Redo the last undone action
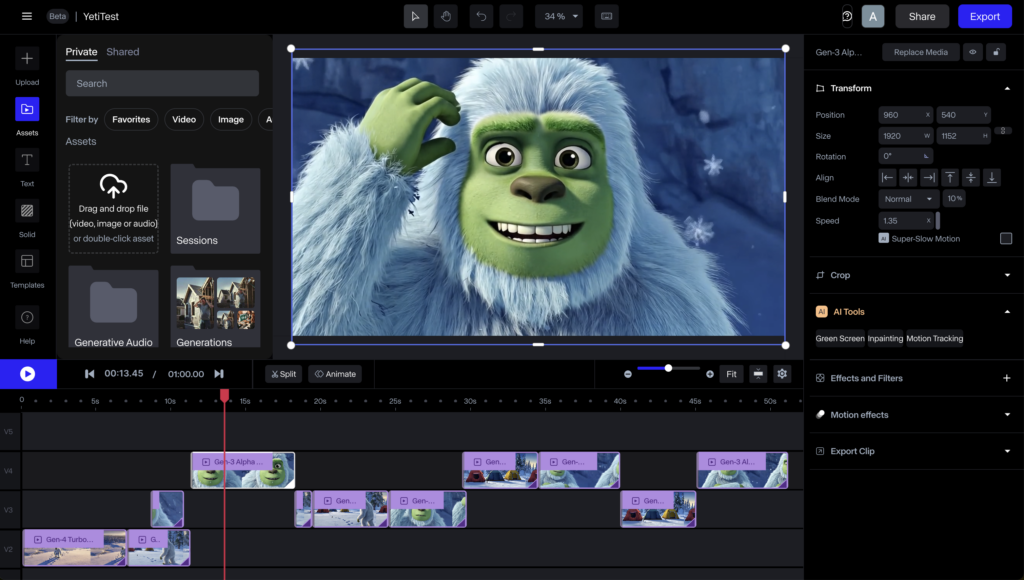Image resolution: width=1024 pixels, height=580 pixels. (x=511, y=16)
